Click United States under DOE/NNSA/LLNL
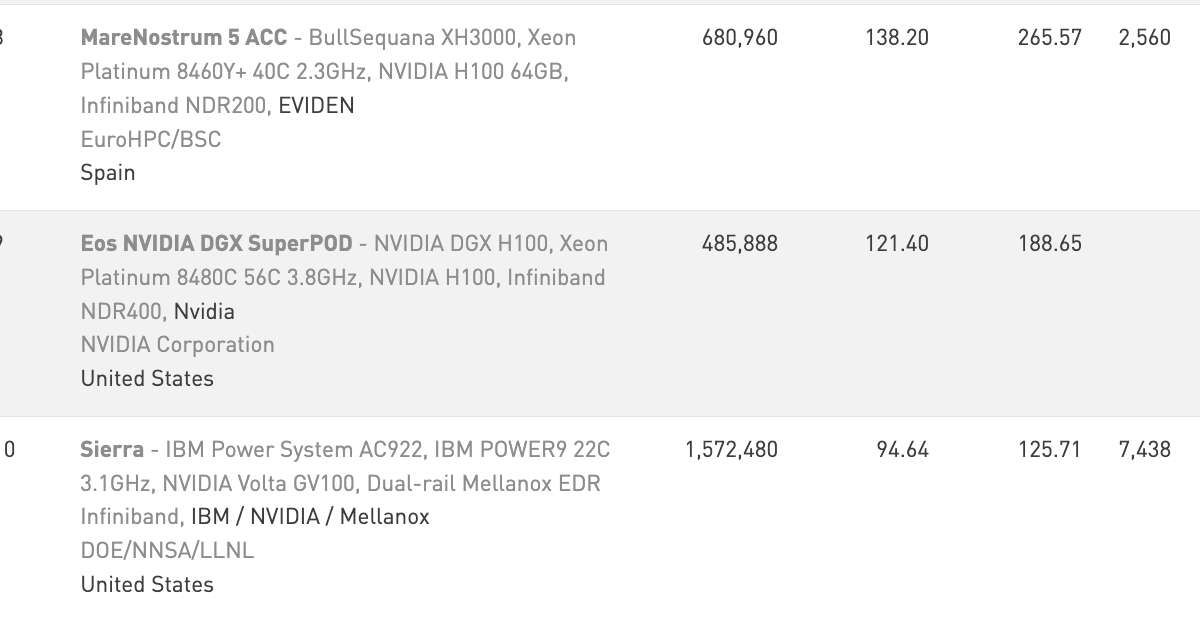Screen dimensions: 1200x620 tap(147, 585)
